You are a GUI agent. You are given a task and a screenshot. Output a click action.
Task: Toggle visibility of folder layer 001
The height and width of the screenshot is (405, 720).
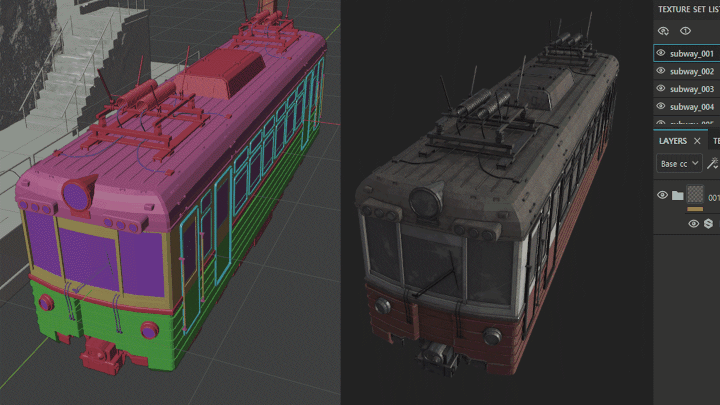(662, 196)
